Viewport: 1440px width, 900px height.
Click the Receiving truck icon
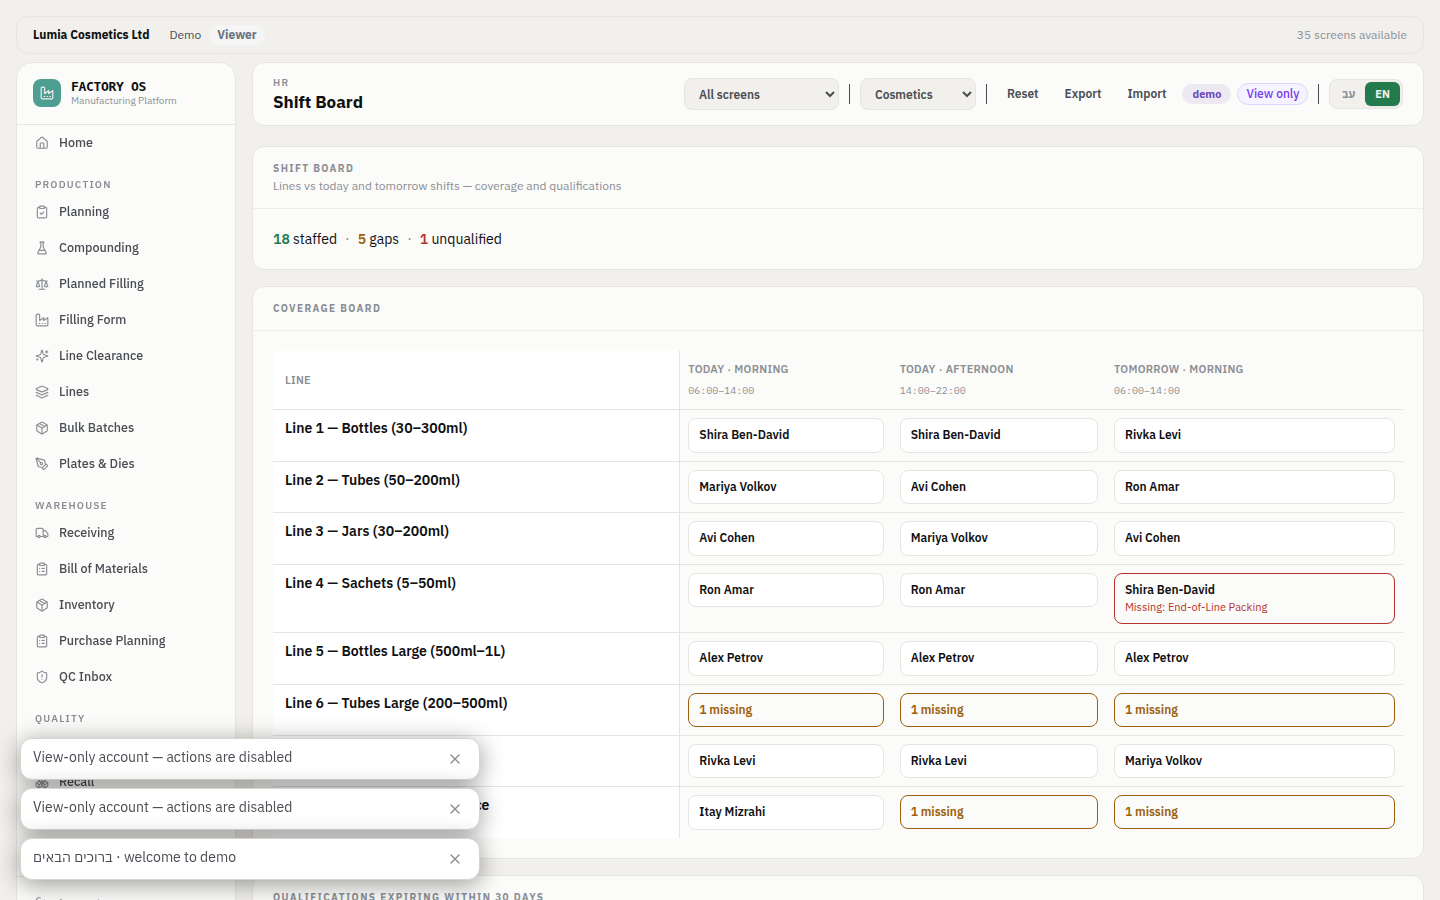tap(42, 533)
